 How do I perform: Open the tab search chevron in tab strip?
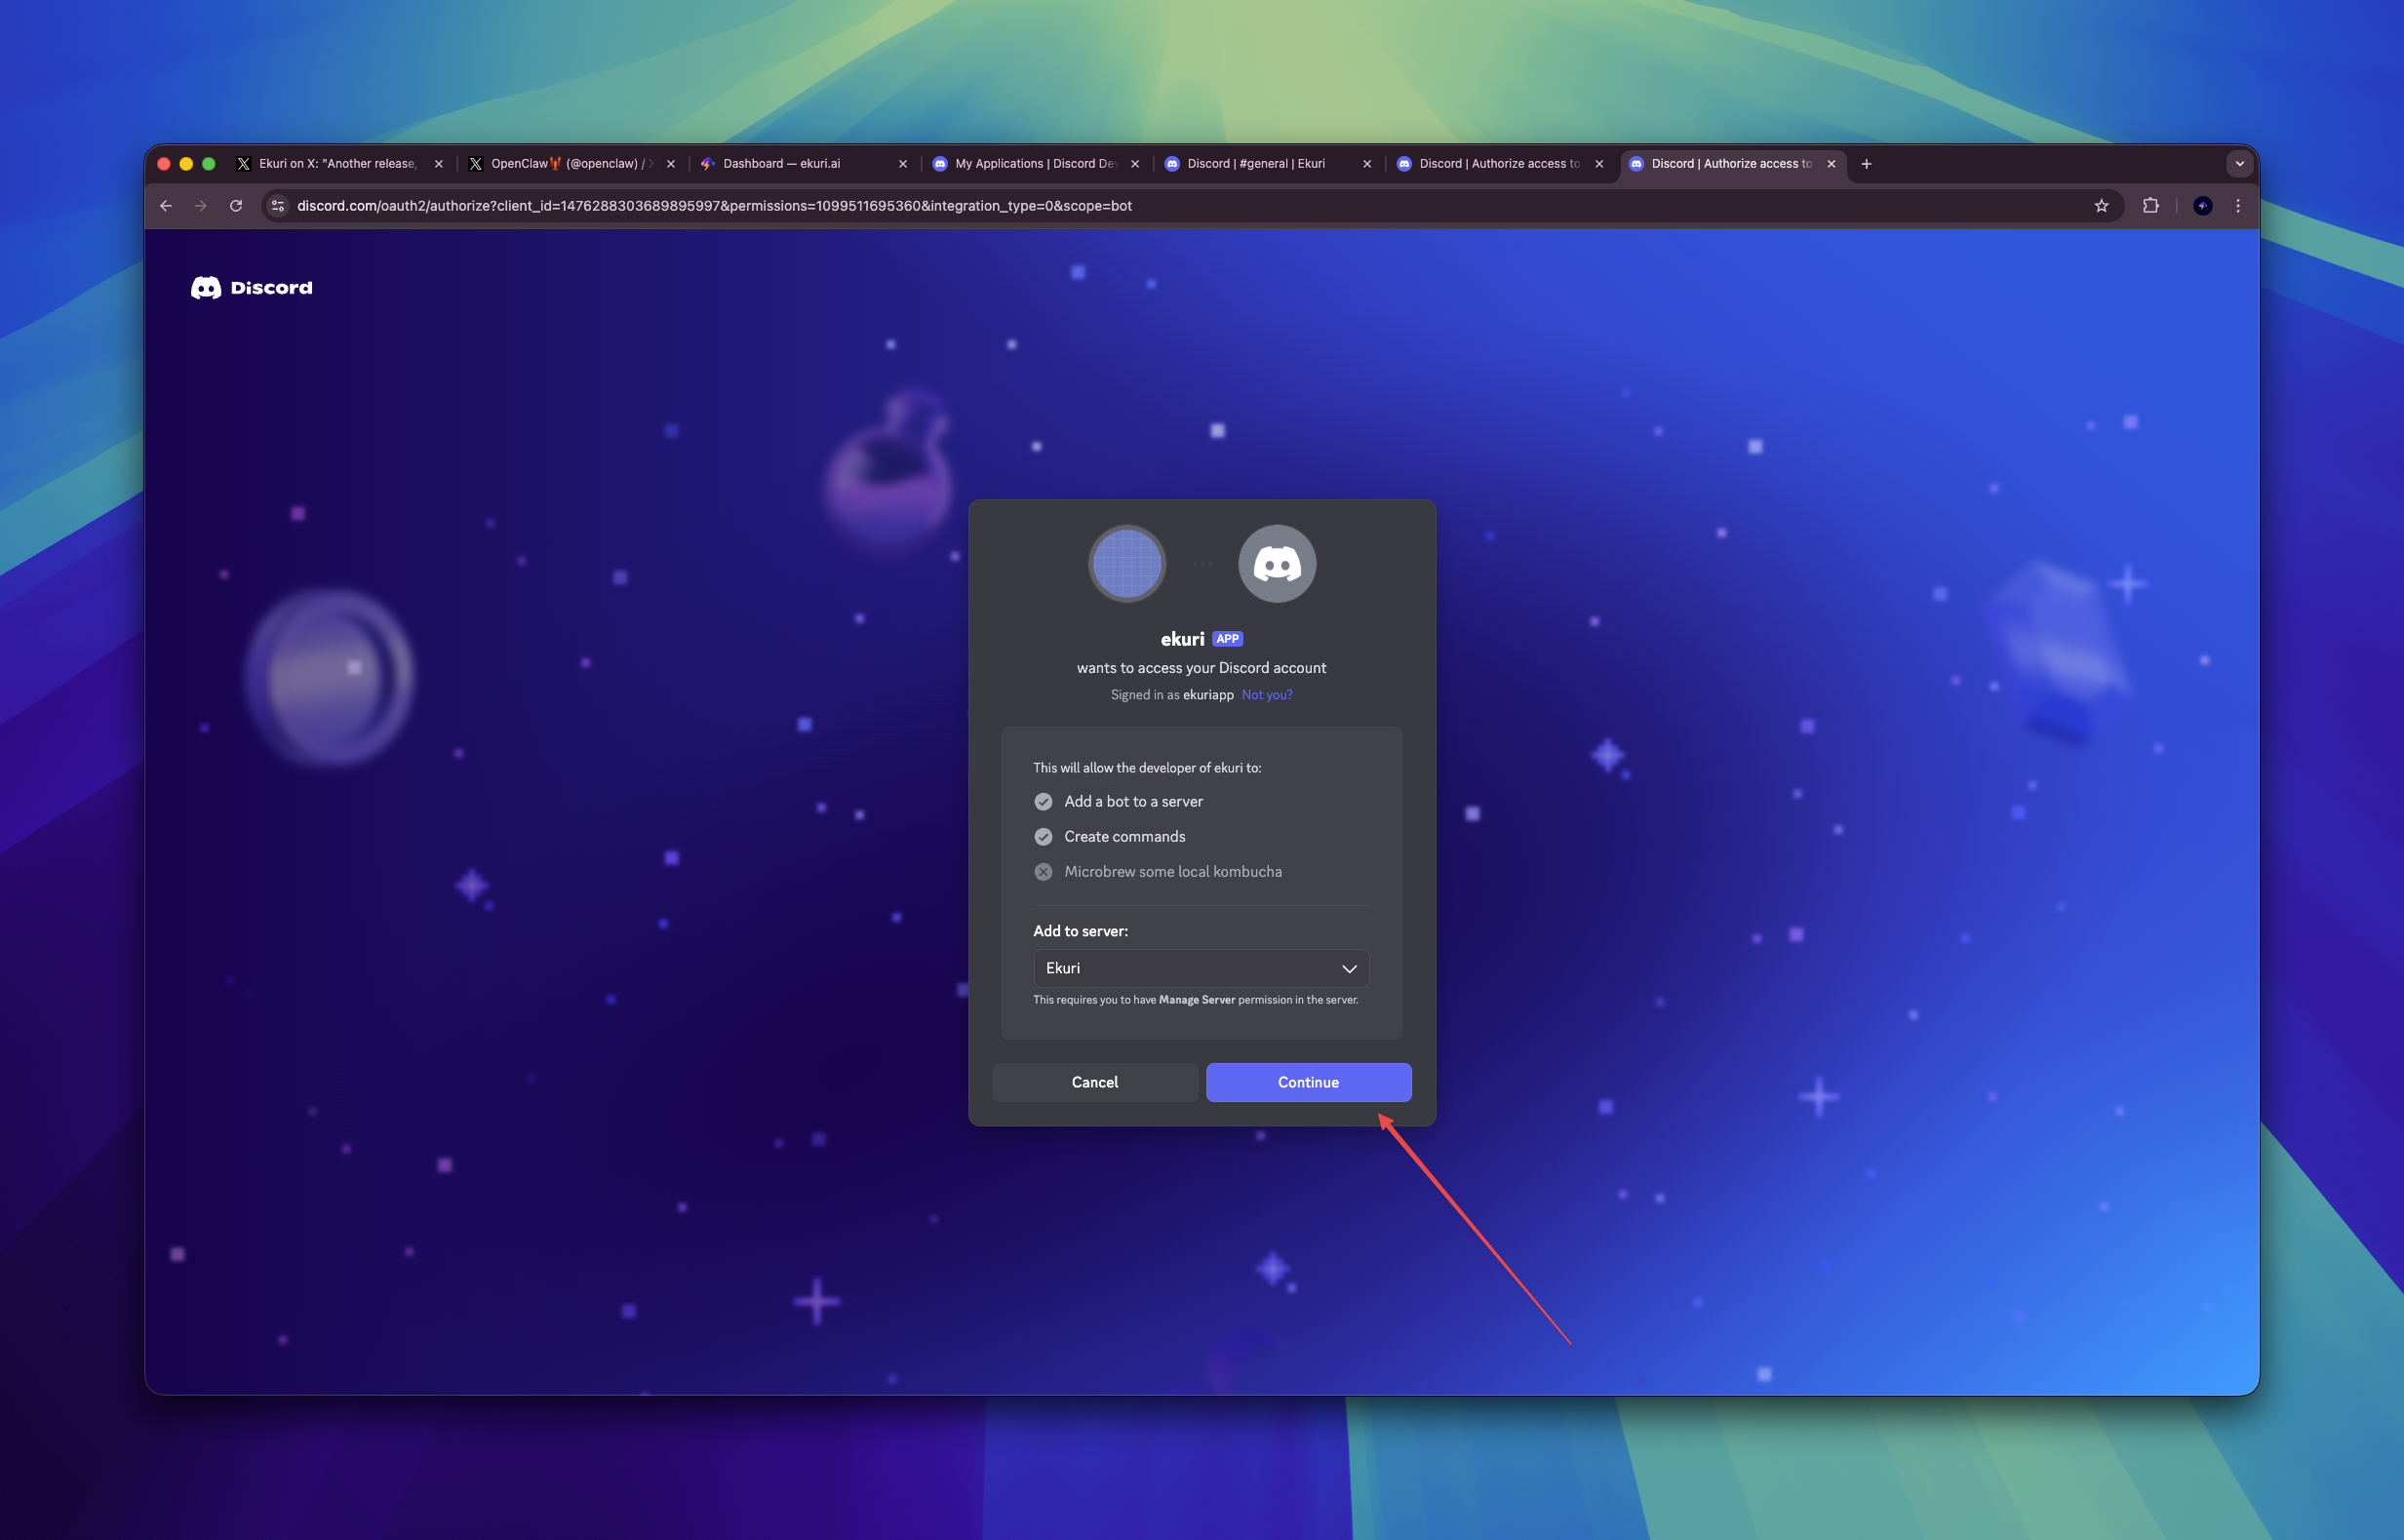2239,164
